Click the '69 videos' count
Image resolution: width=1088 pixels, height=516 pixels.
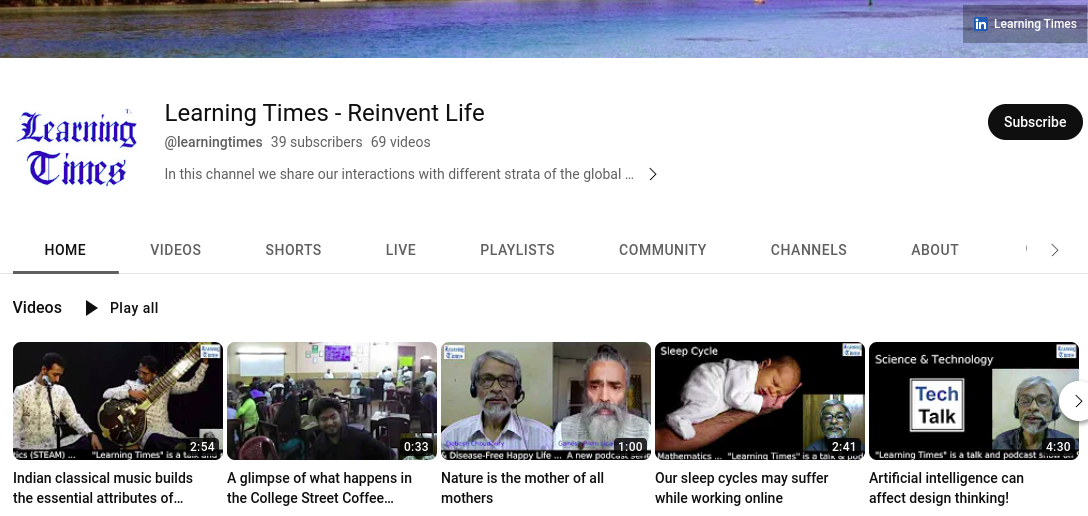point(400,142)
